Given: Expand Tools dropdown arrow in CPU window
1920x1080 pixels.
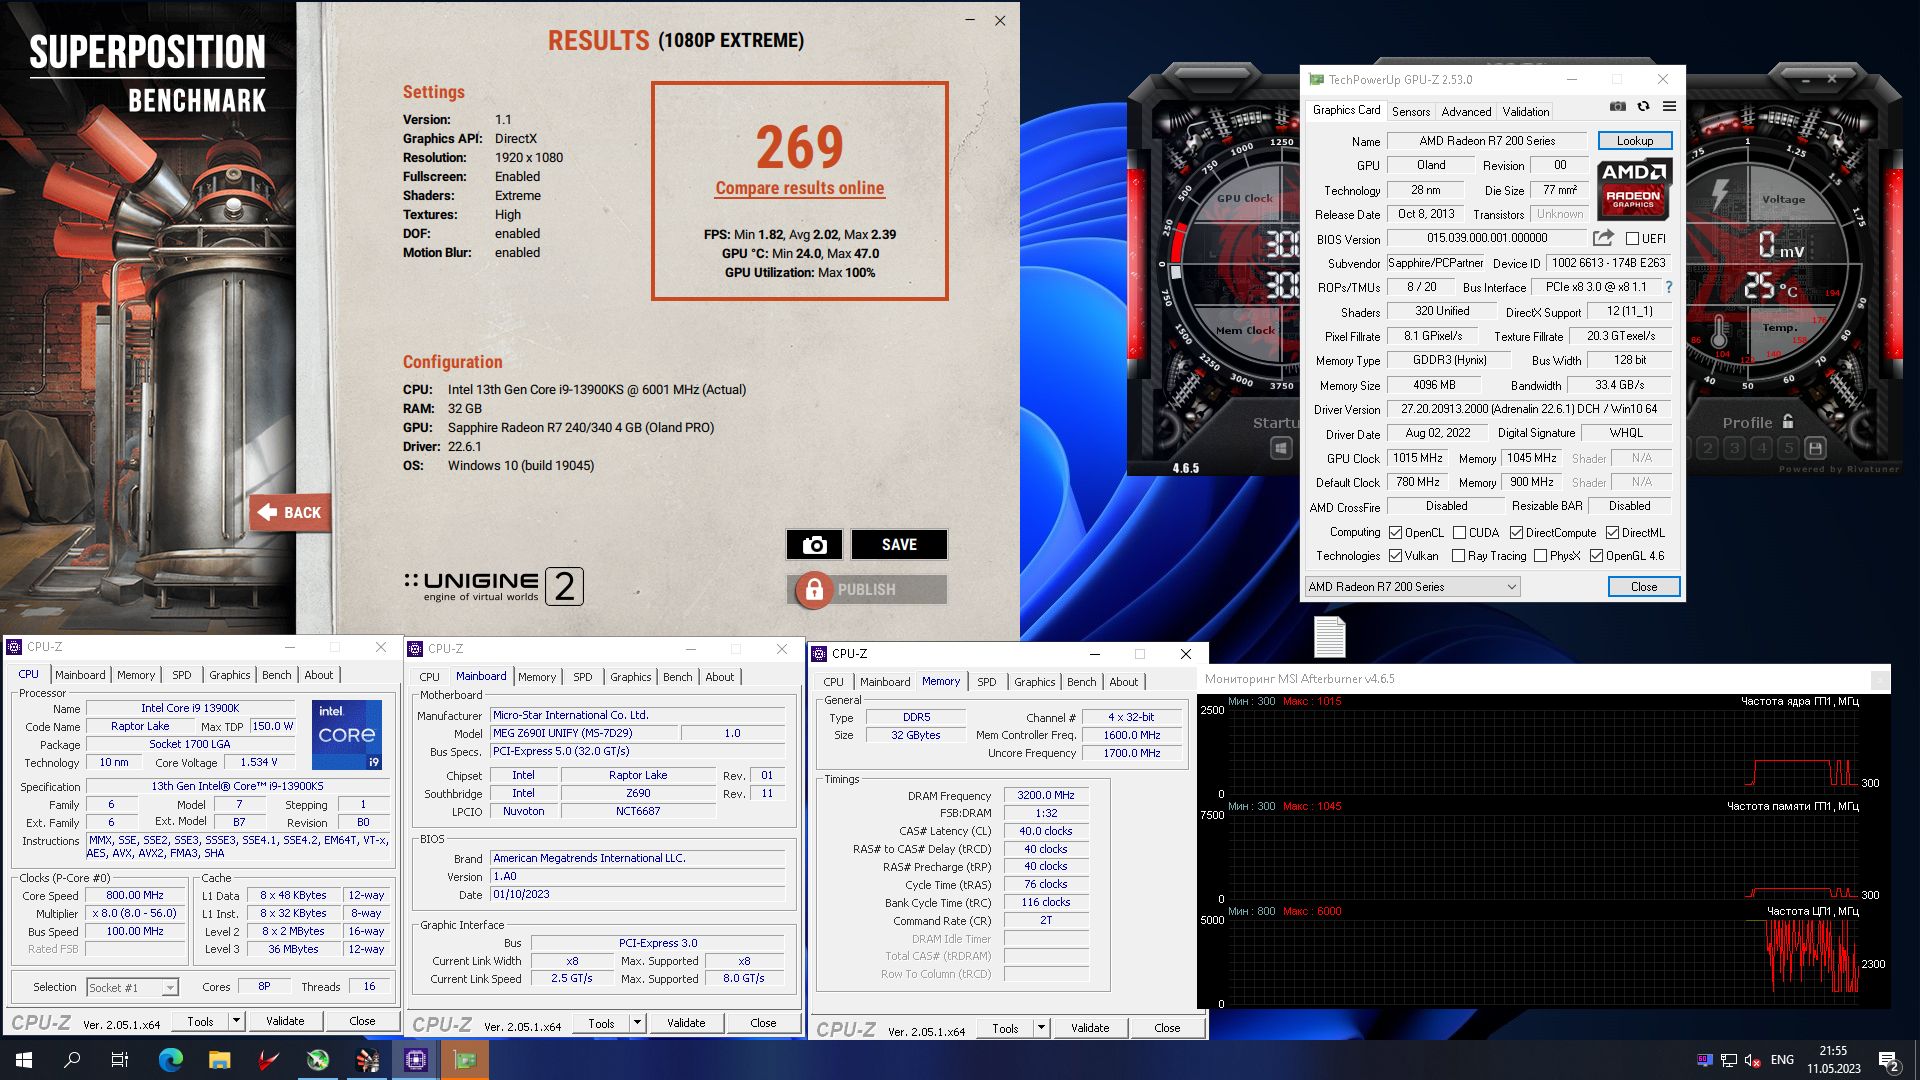Looking at the screenshot, I should 236,1021.
